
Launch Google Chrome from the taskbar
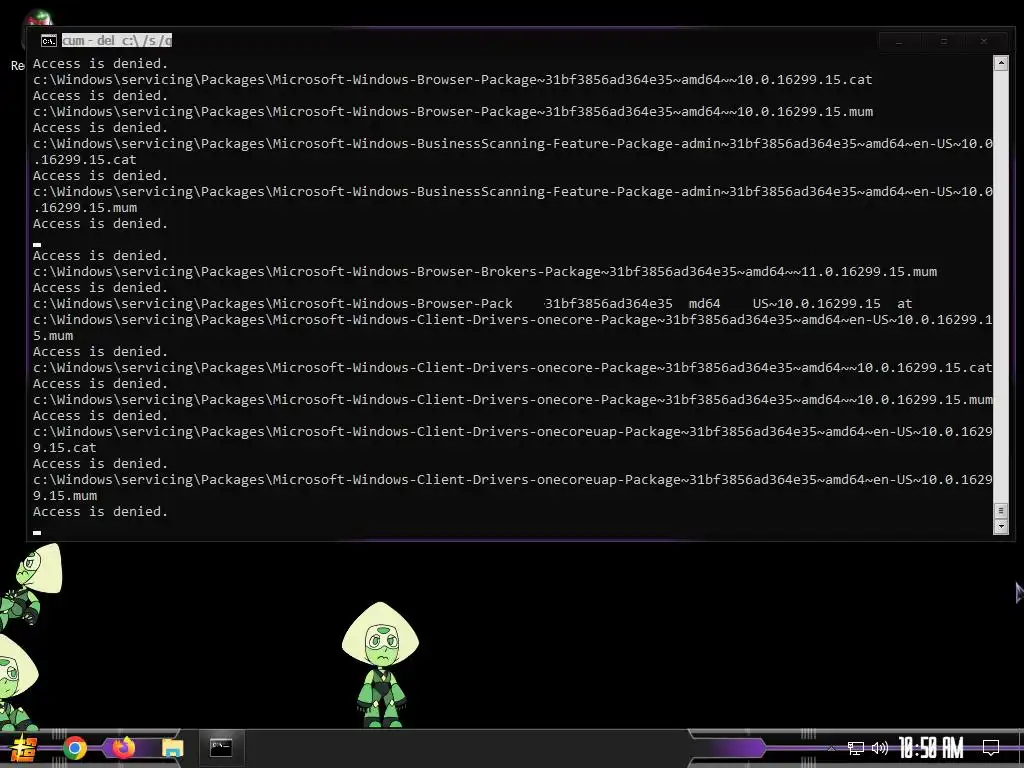pyautogui.click(x=74, y=748)
